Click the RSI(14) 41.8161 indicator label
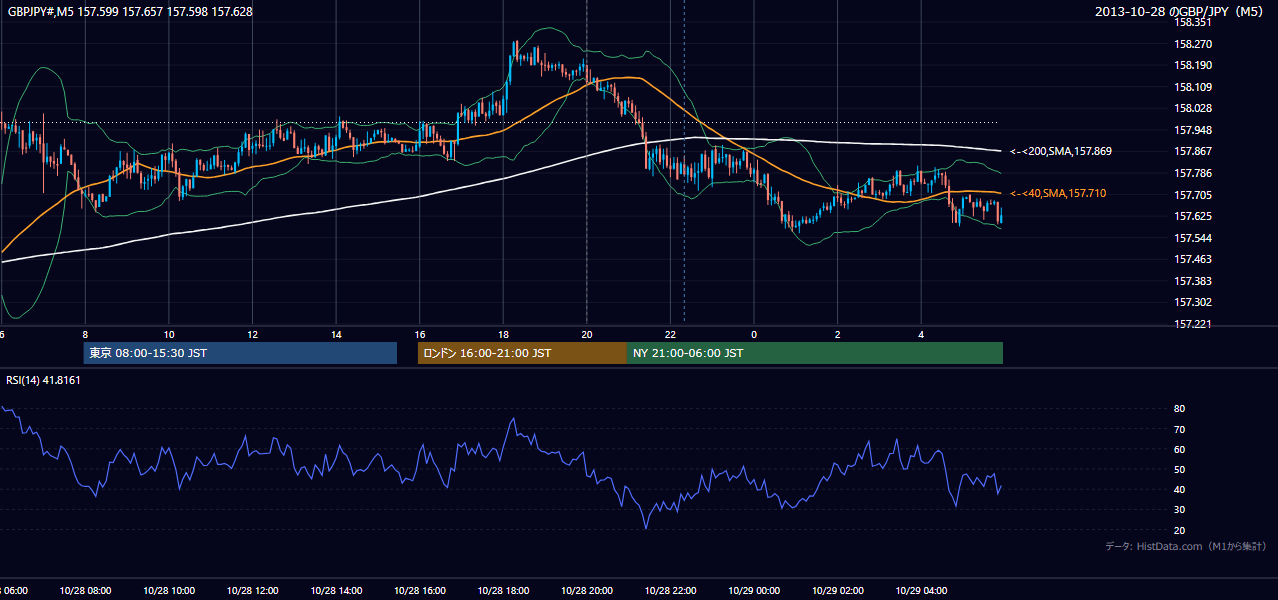The height and width of the screenshot is (600, 1278). (43, 380)
